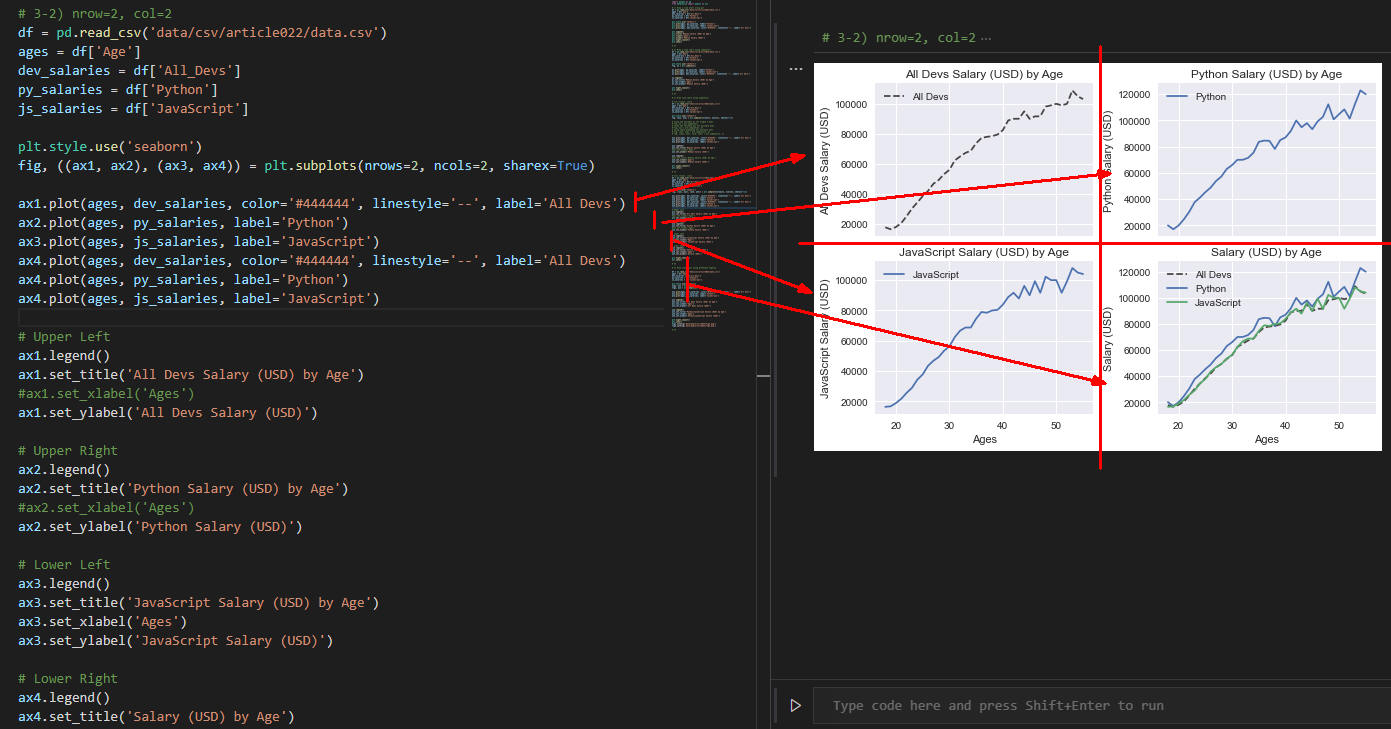Place cursor on ages = df['Age'] line
1391x729 pixels.
pos(79,51)
